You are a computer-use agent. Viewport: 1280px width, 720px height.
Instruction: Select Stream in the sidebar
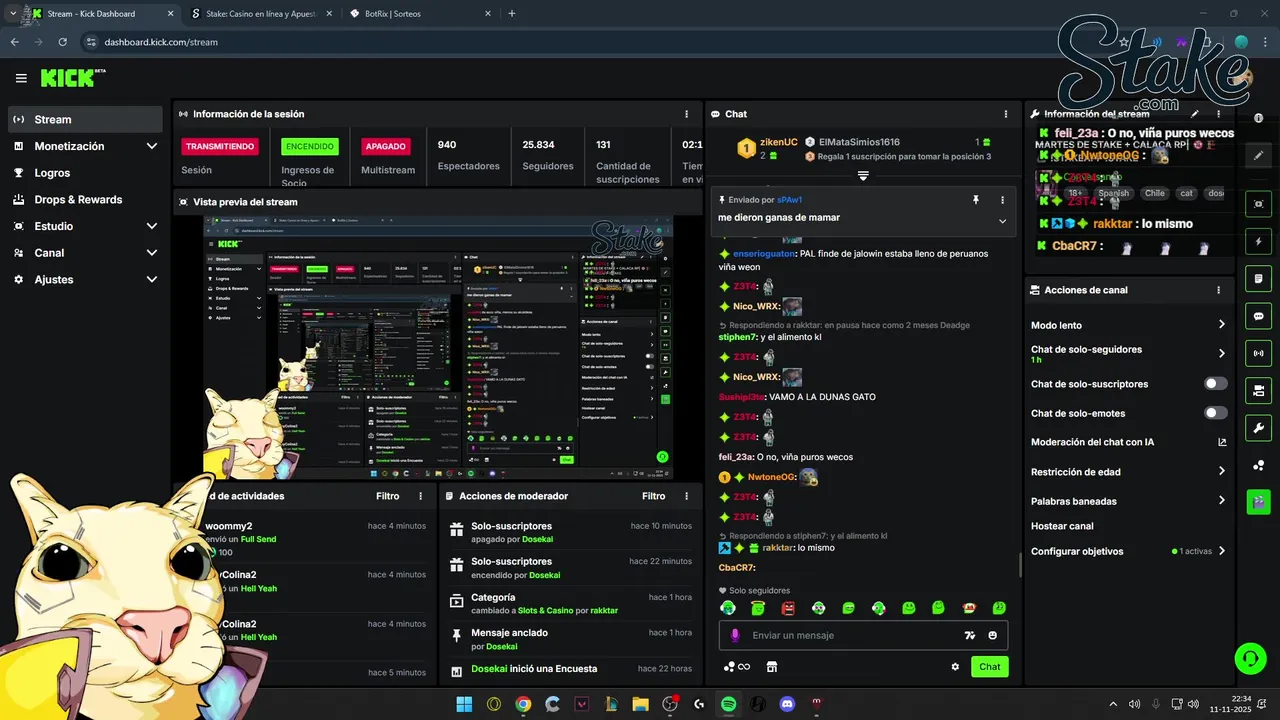click(x=85, y=119)
